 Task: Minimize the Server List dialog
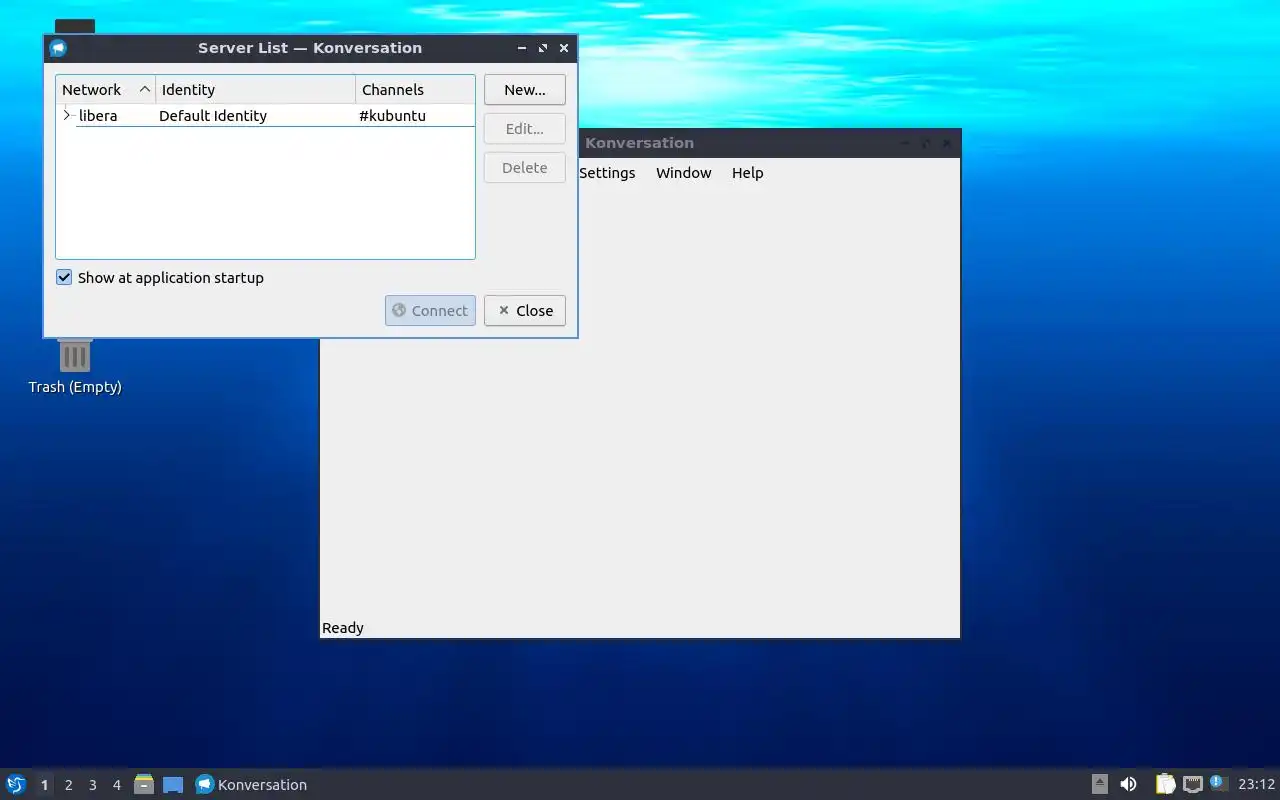[x=522, y=47]
